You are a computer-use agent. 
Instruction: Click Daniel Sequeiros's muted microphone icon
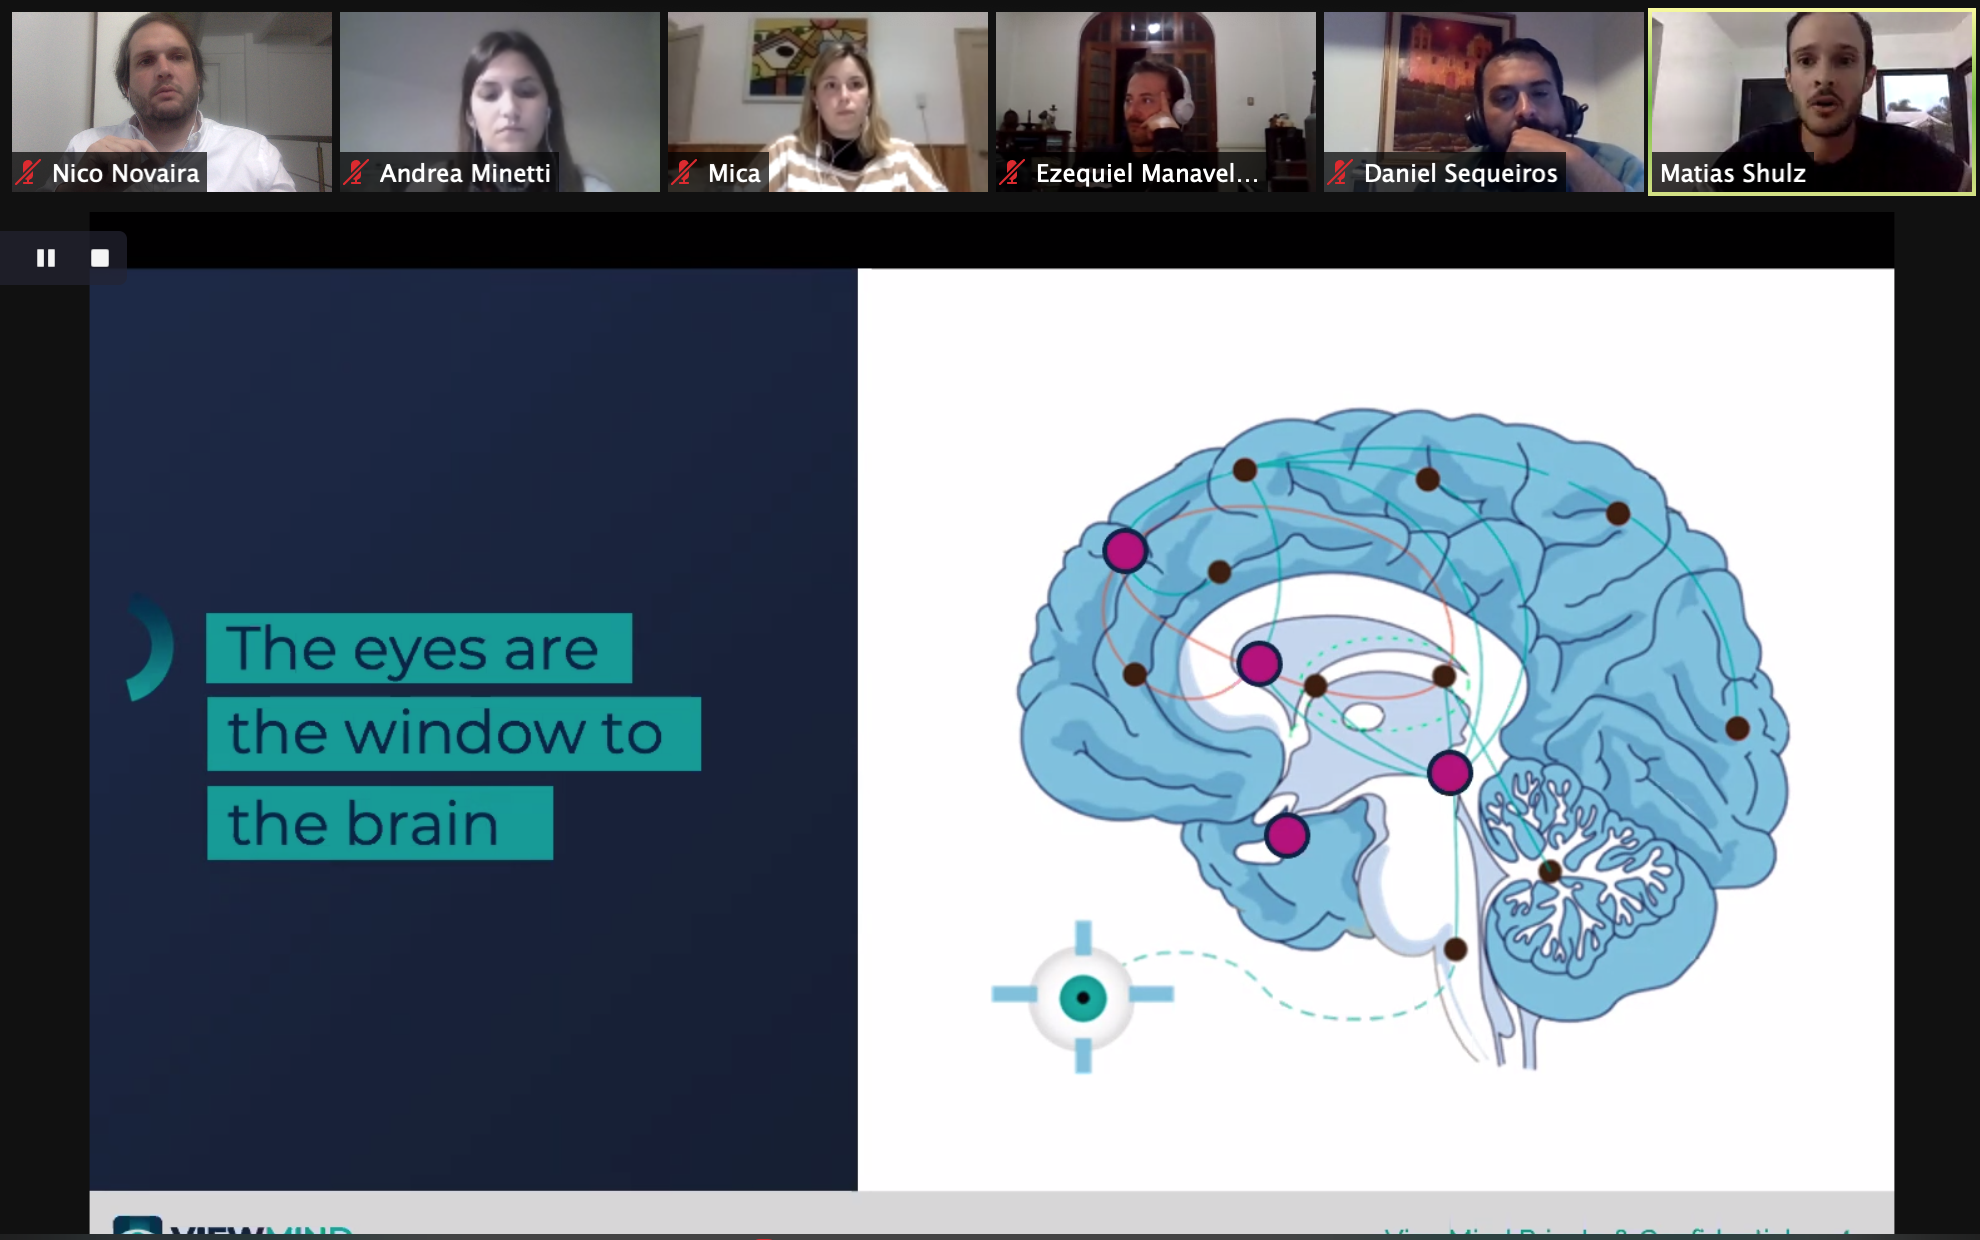(1340, 173)
